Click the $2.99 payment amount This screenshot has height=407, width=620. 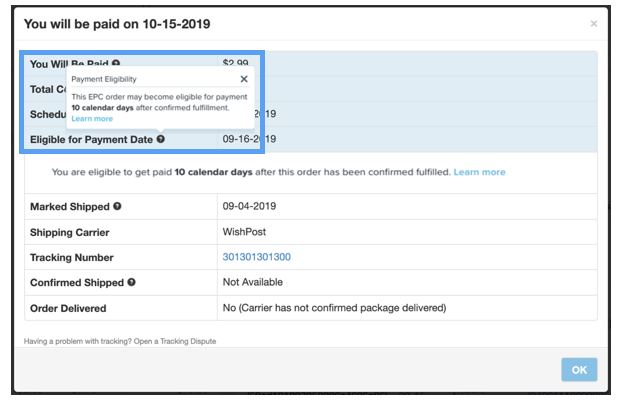[x=236, y=64]
